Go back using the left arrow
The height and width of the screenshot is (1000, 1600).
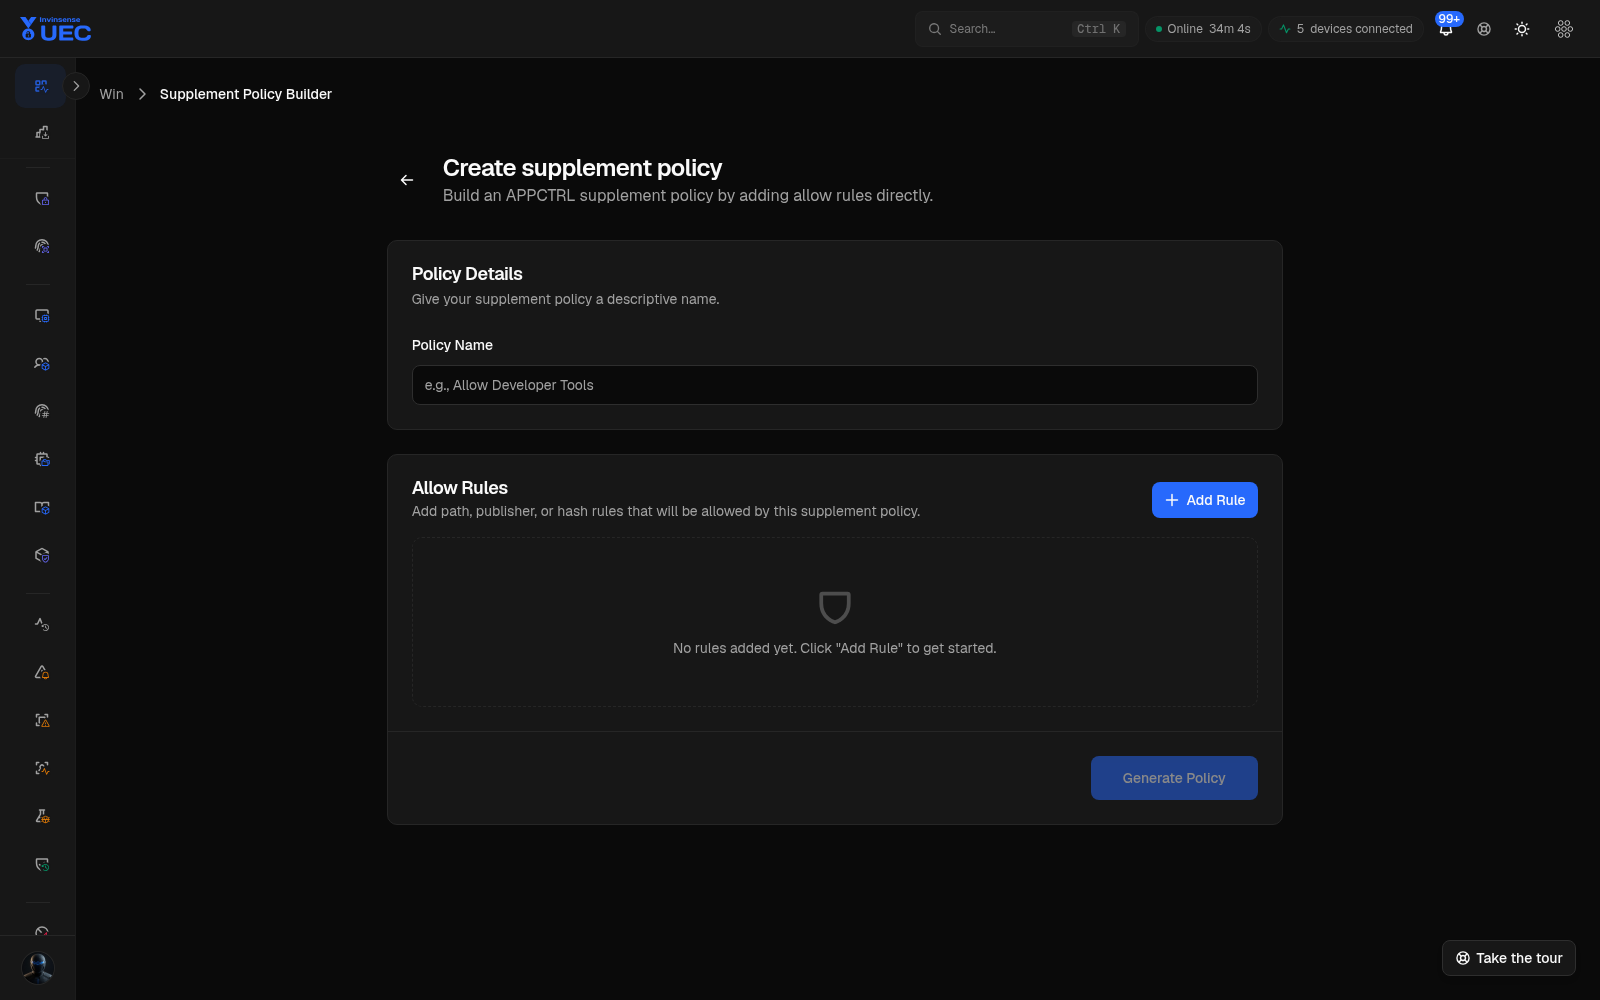(x=407, y=180)
